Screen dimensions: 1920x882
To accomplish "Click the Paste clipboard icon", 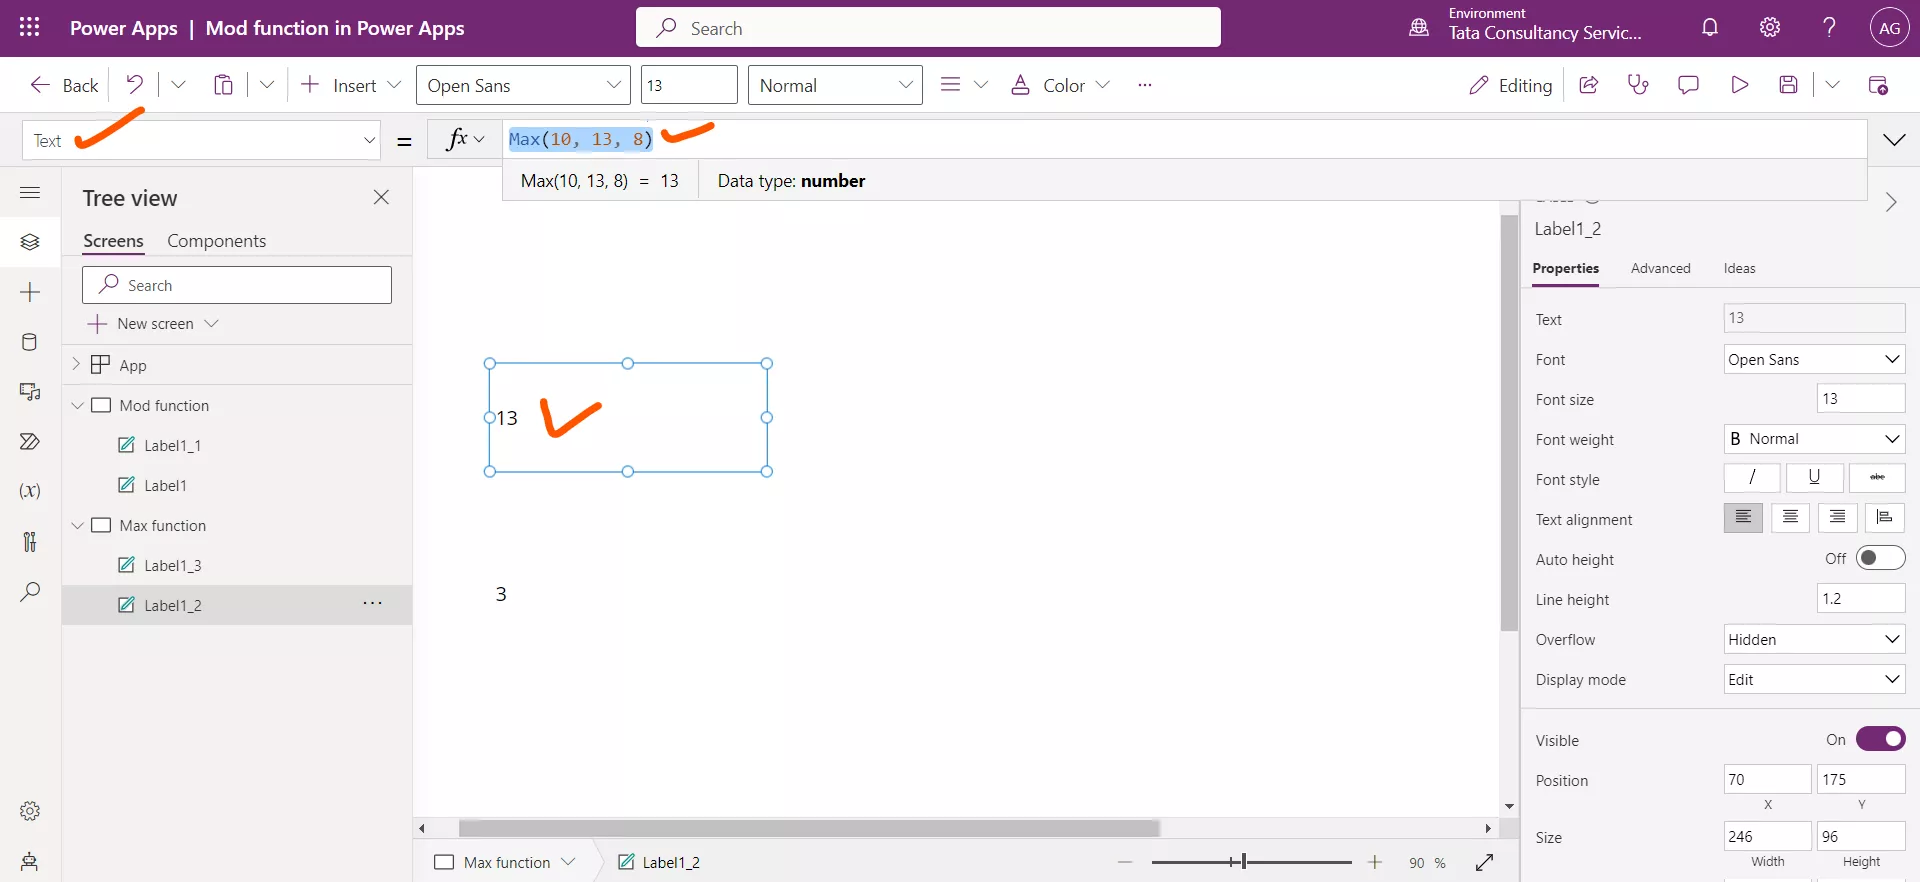I will coord(223,85).
